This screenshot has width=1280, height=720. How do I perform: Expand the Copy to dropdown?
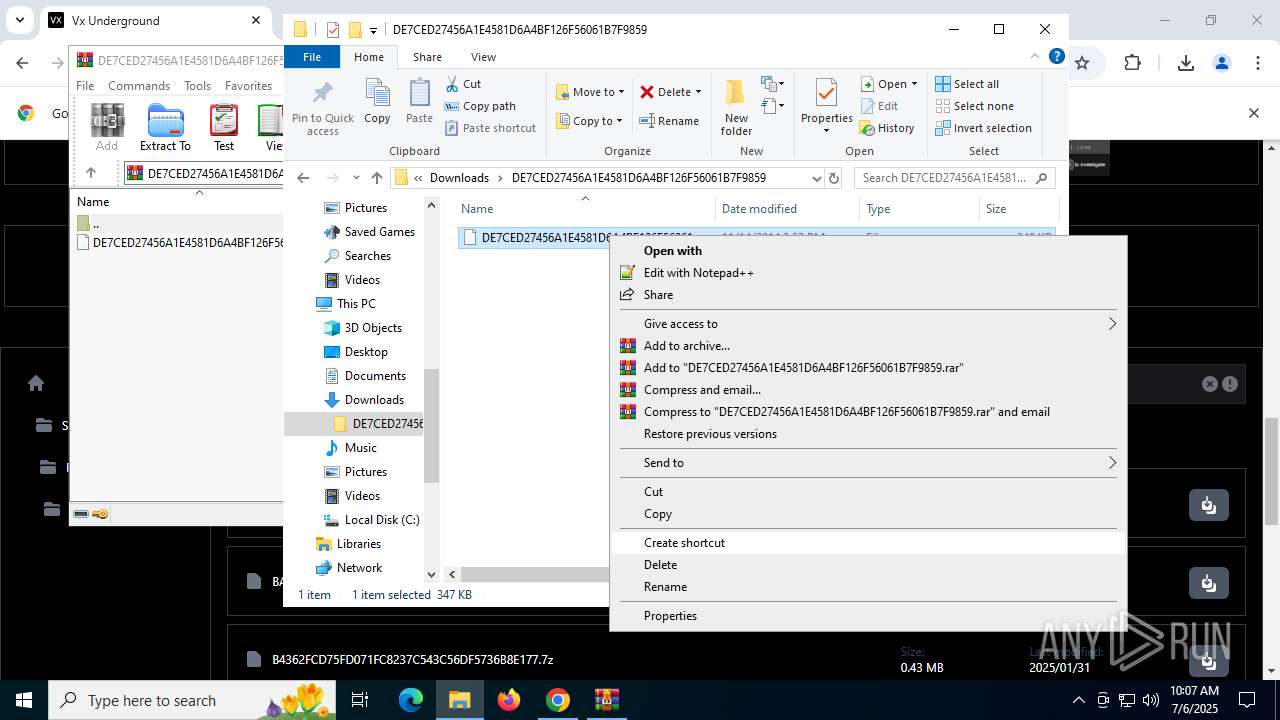[x=621, y=121]
